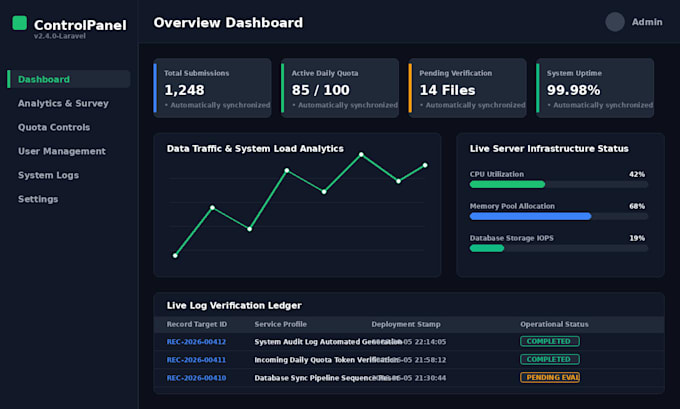
Task: Click the Operational Status column header
Action: [554, 324]
